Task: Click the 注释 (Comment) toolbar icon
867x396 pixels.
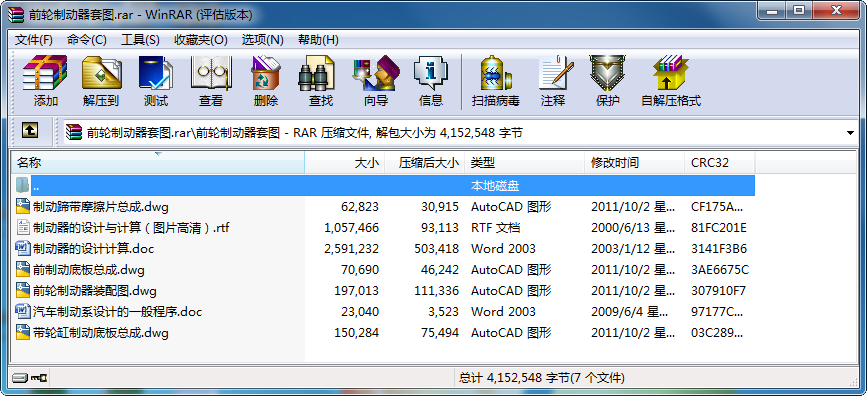Action: pyautogui.click(x=553, y=73)
